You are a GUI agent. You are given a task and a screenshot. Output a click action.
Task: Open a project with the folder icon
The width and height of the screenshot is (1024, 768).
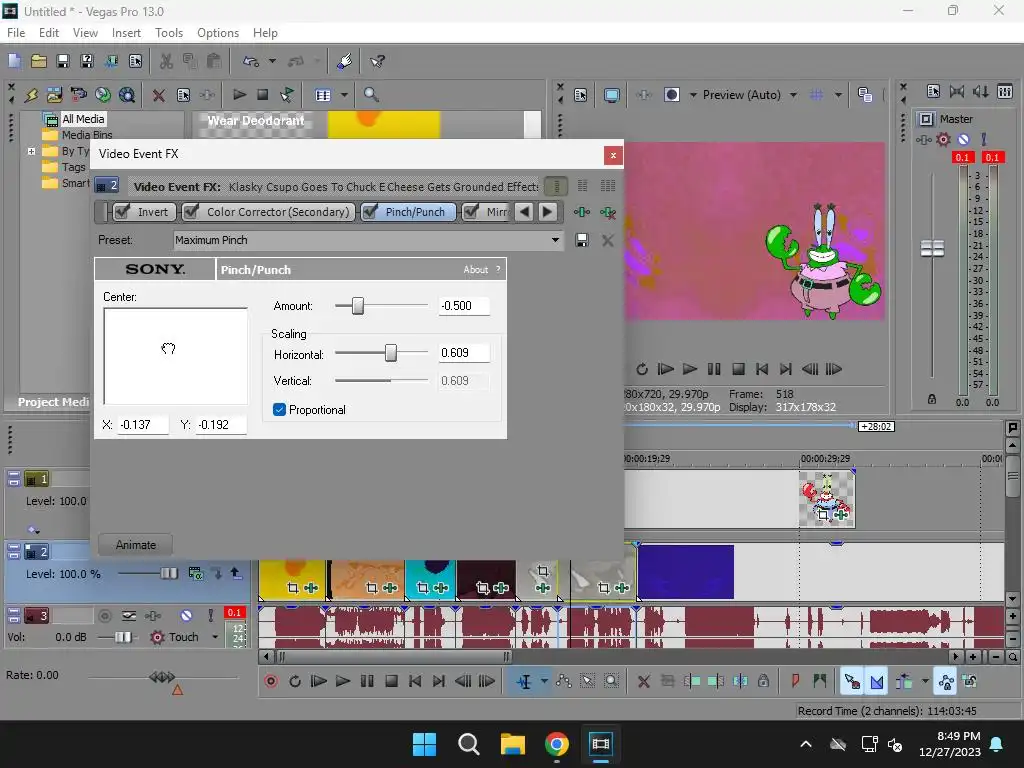click(39, 61)
